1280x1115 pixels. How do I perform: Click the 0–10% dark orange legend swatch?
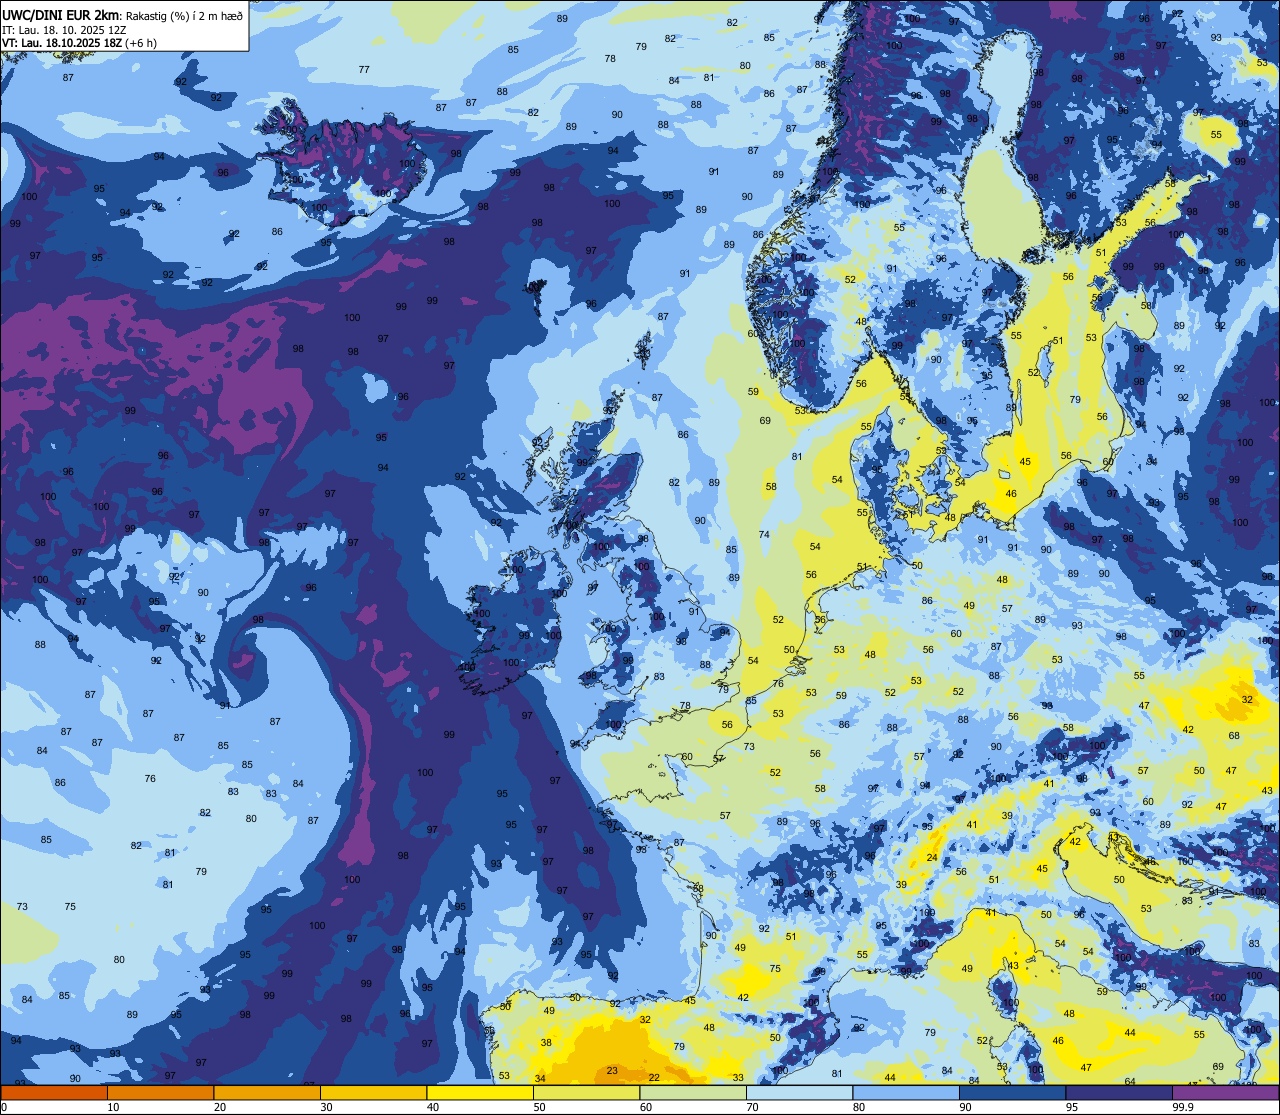[54, 1093]
